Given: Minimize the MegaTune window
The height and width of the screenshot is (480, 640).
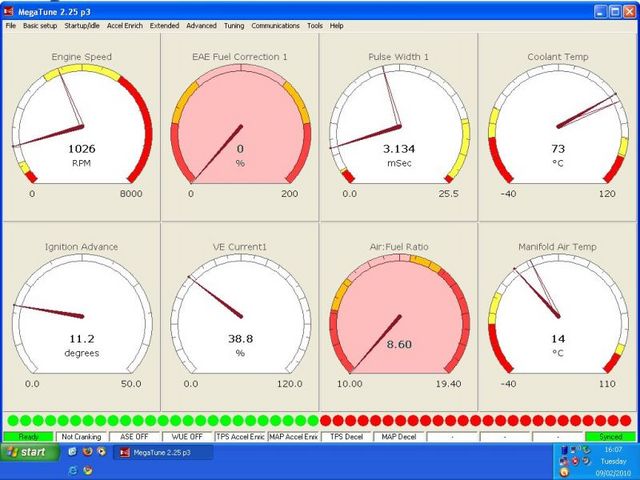Looking at the screenshot, I should click(x=596, y=11).
